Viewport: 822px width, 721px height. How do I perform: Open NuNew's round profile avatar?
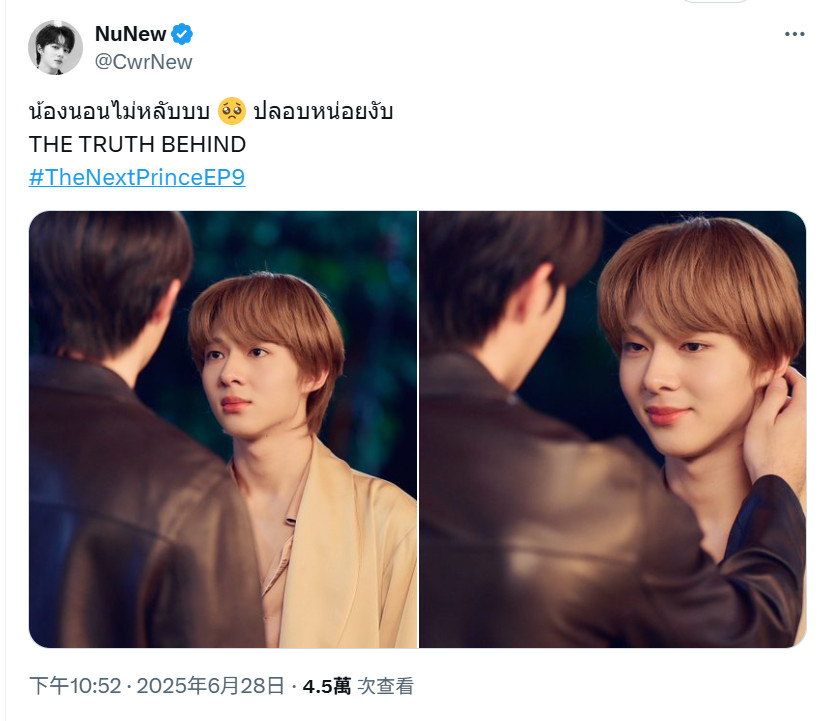[55, 48]
